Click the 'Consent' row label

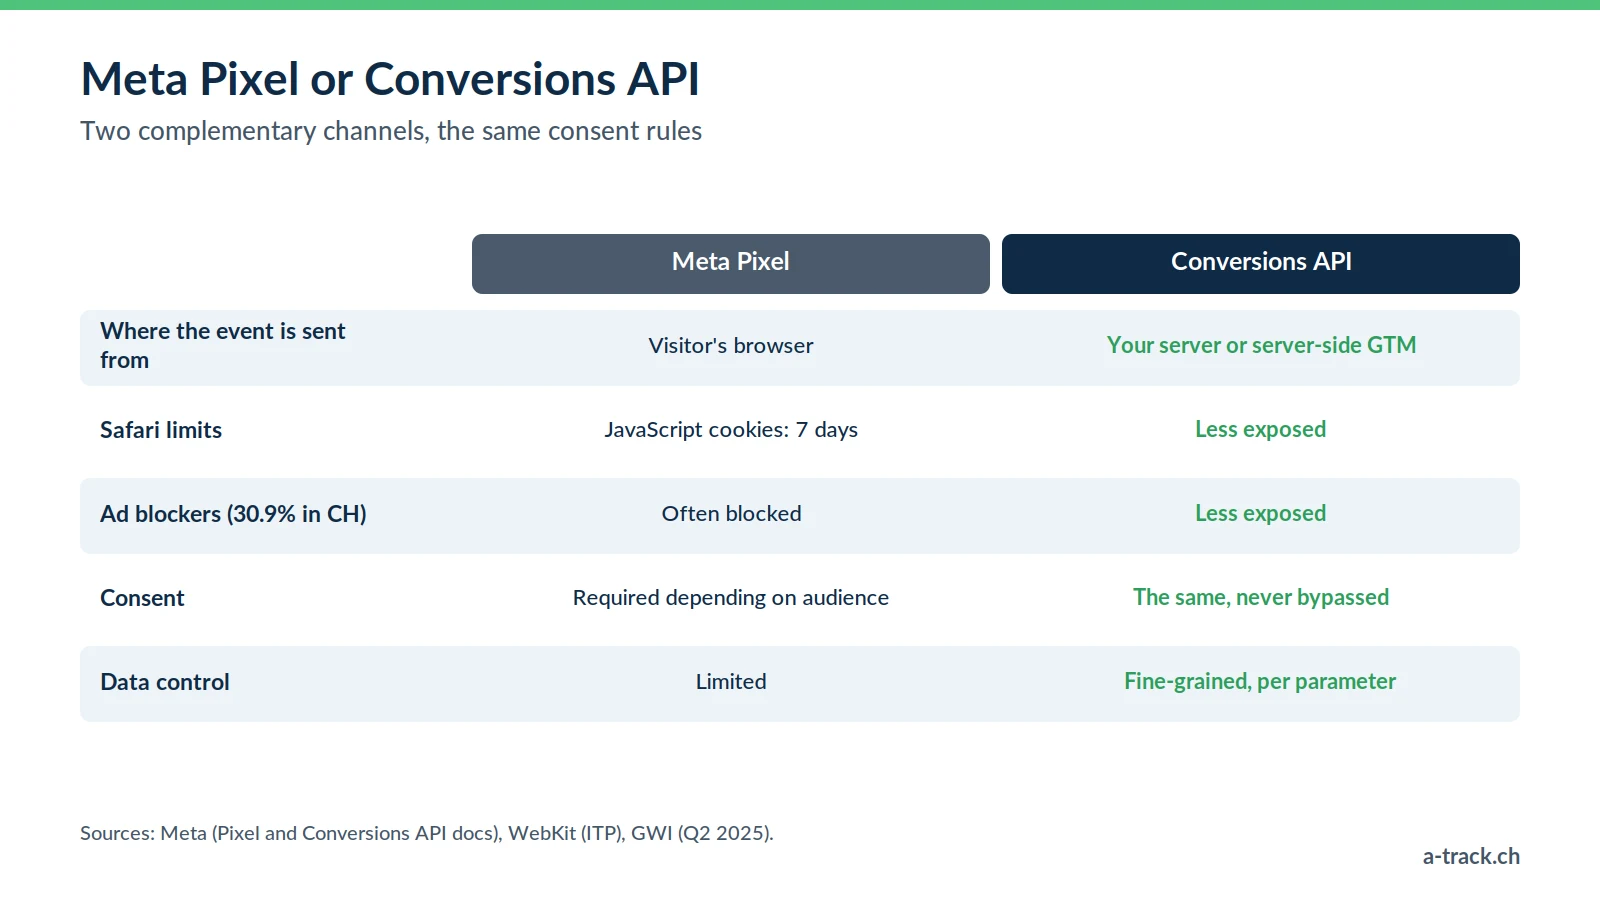tap(142, 598)
